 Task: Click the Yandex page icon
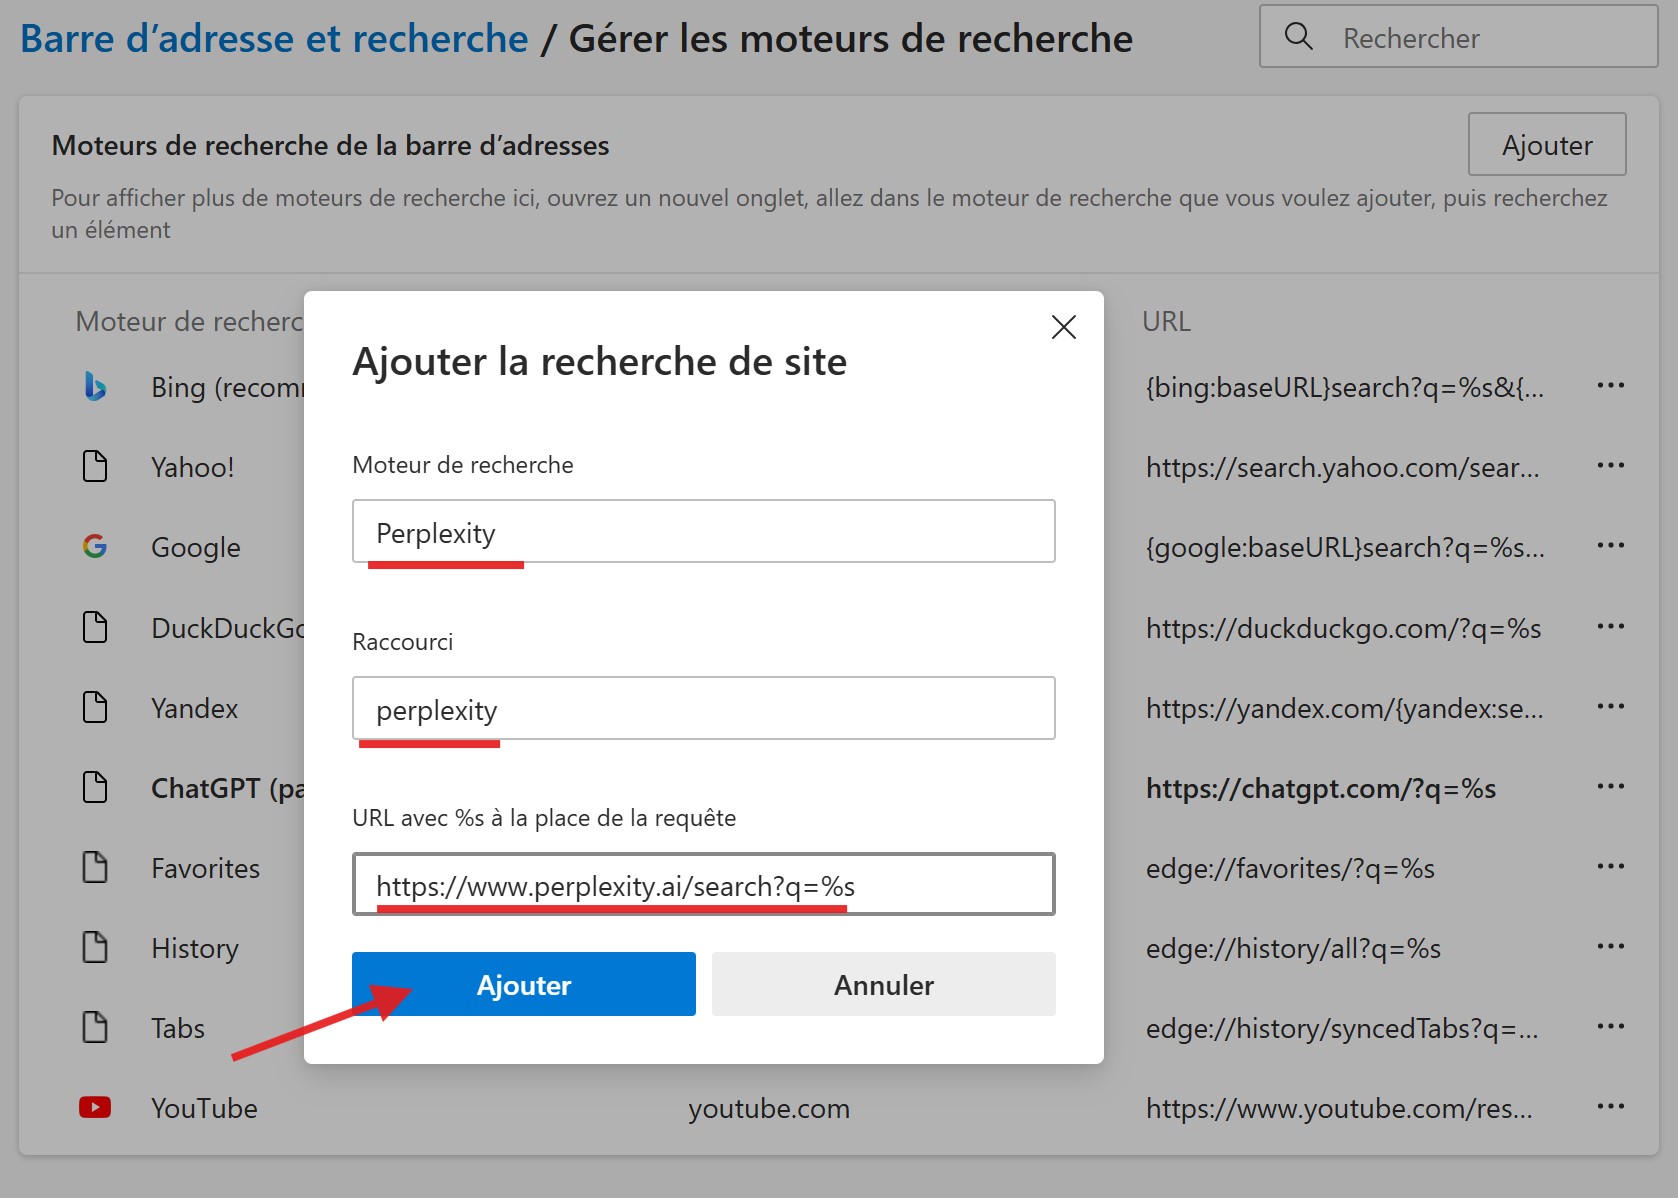[95, 707]
